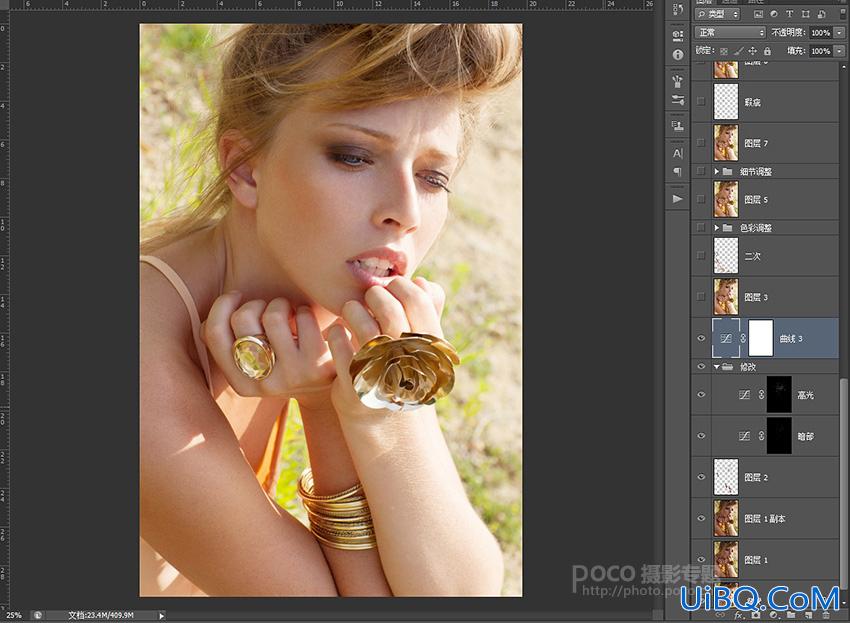
Task: Expand the 色彩调整 group
Action: click(x=717, y=228)
